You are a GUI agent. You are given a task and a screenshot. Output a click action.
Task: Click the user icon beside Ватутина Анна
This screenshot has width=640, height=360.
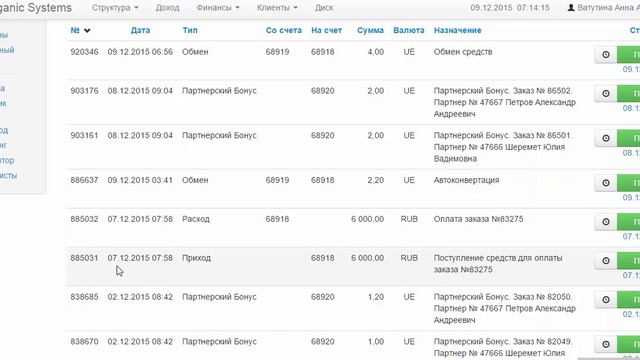571,7
